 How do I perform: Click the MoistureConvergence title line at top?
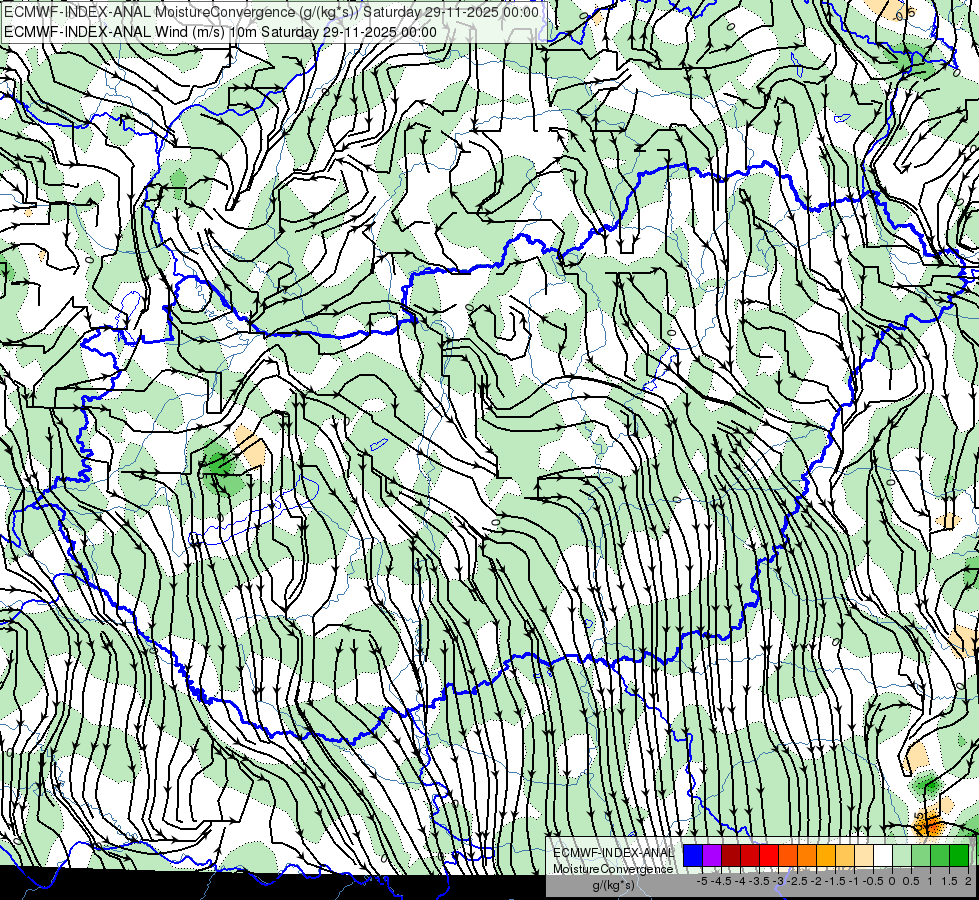[271, 12]
